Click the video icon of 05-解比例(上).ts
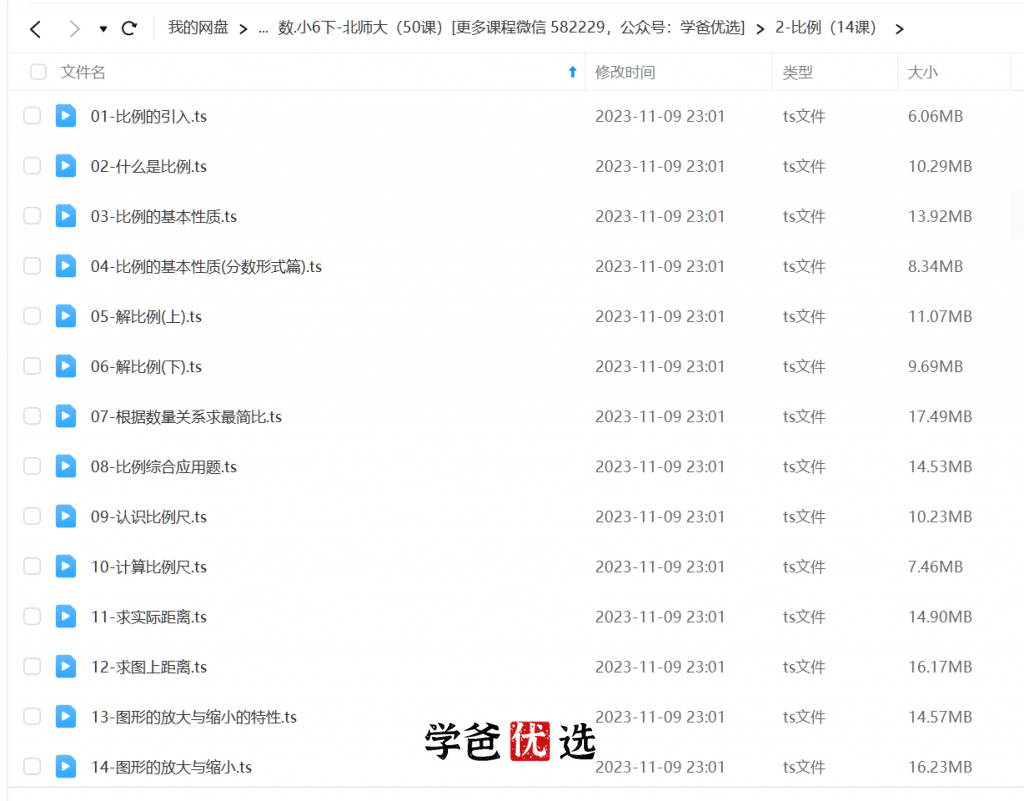The width and height of the screenshot is (1024, 801). click(65, 316)
